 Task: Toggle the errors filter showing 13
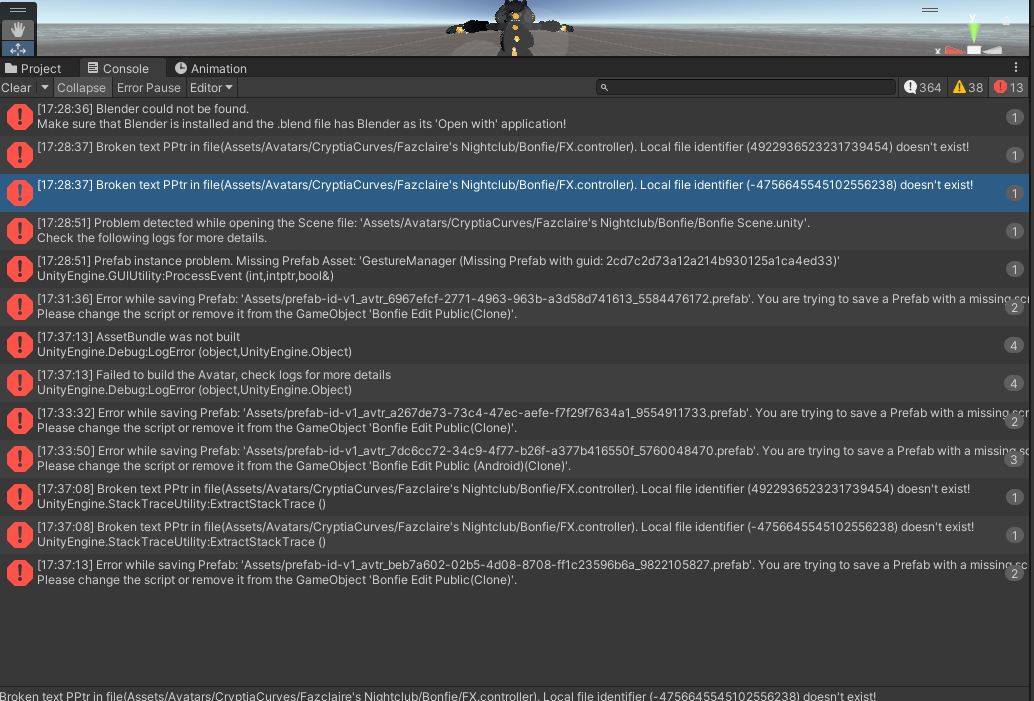1008,88
